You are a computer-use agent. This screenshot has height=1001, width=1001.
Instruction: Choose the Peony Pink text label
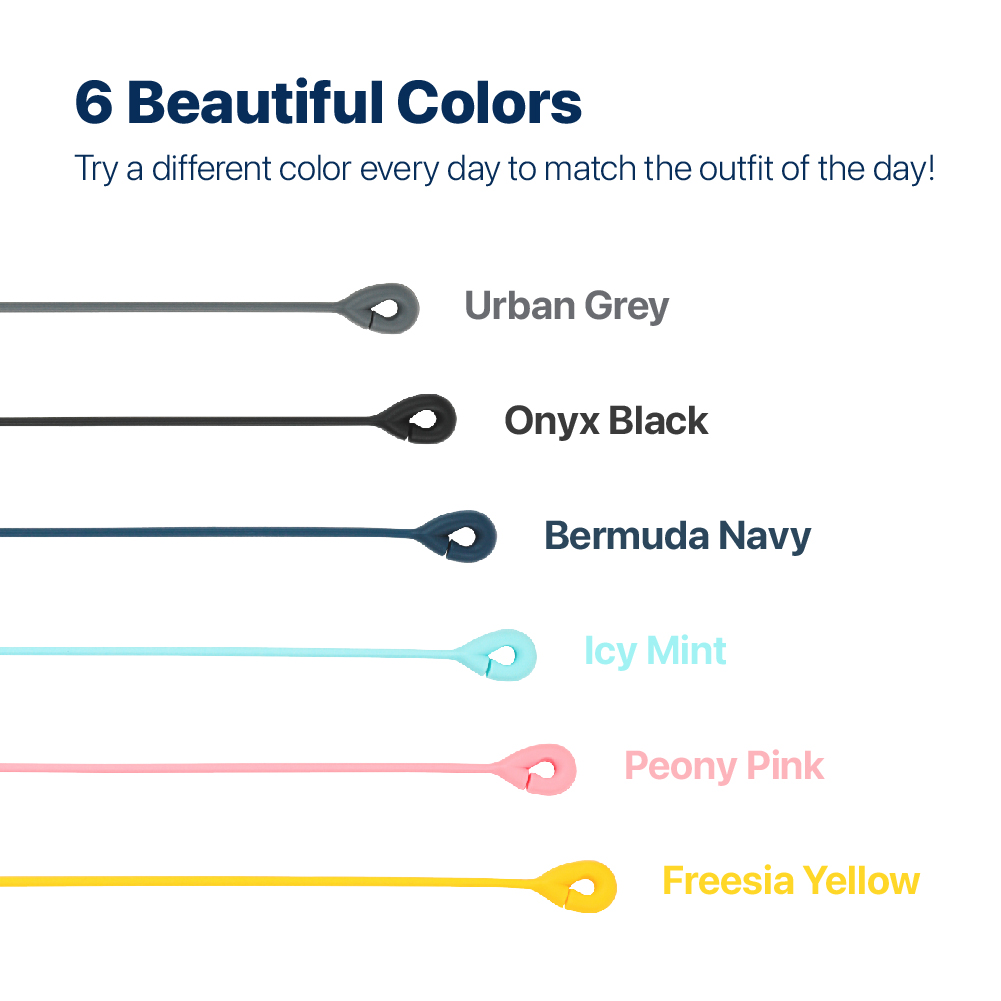click(724, 767)
